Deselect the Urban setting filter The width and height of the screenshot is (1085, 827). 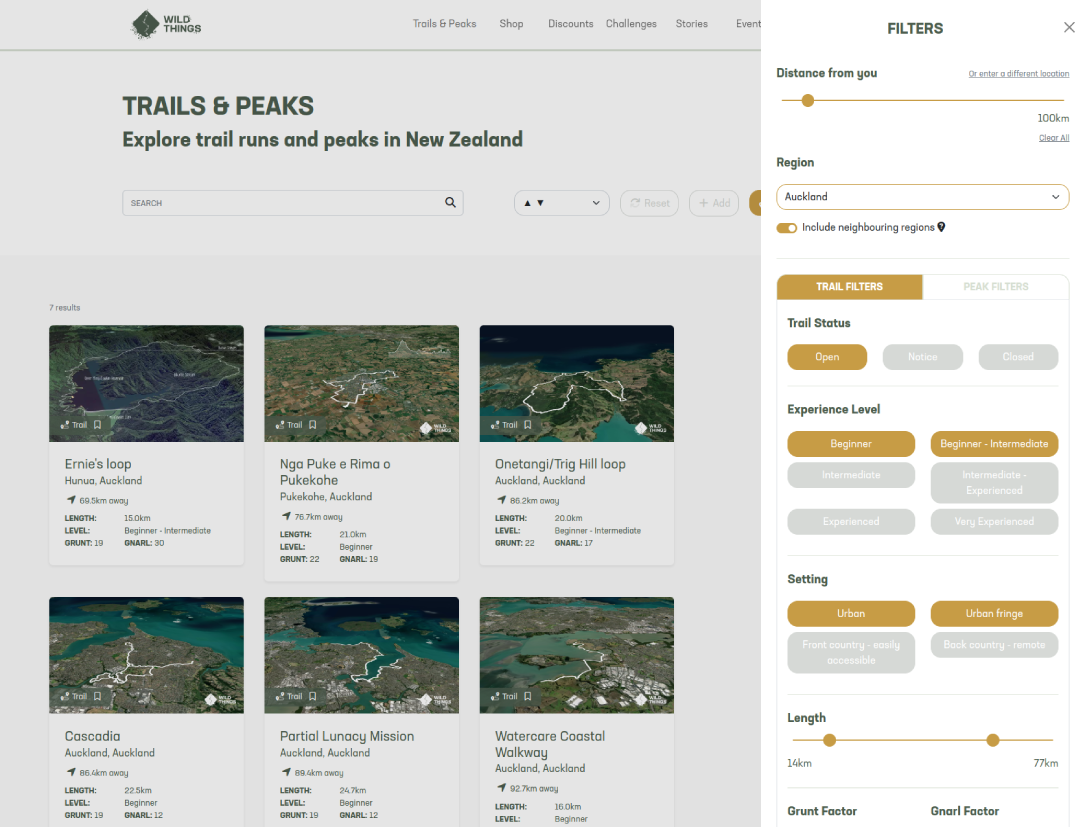[851, 613]
